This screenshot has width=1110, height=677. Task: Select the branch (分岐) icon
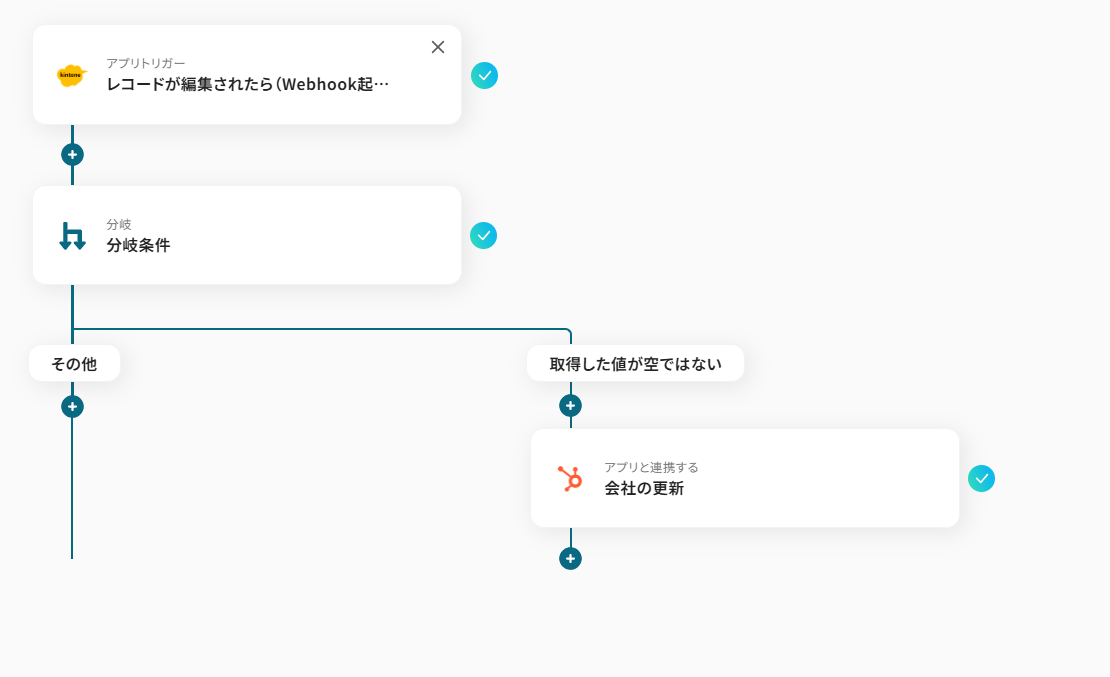point(70,235)
